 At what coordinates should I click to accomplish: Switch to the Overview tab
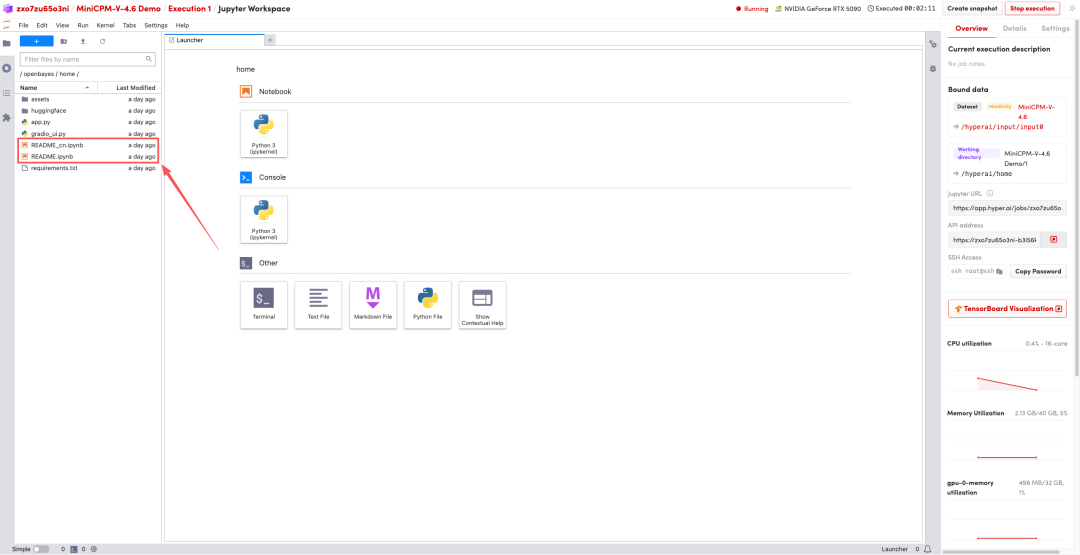click(x=972, y=28)
